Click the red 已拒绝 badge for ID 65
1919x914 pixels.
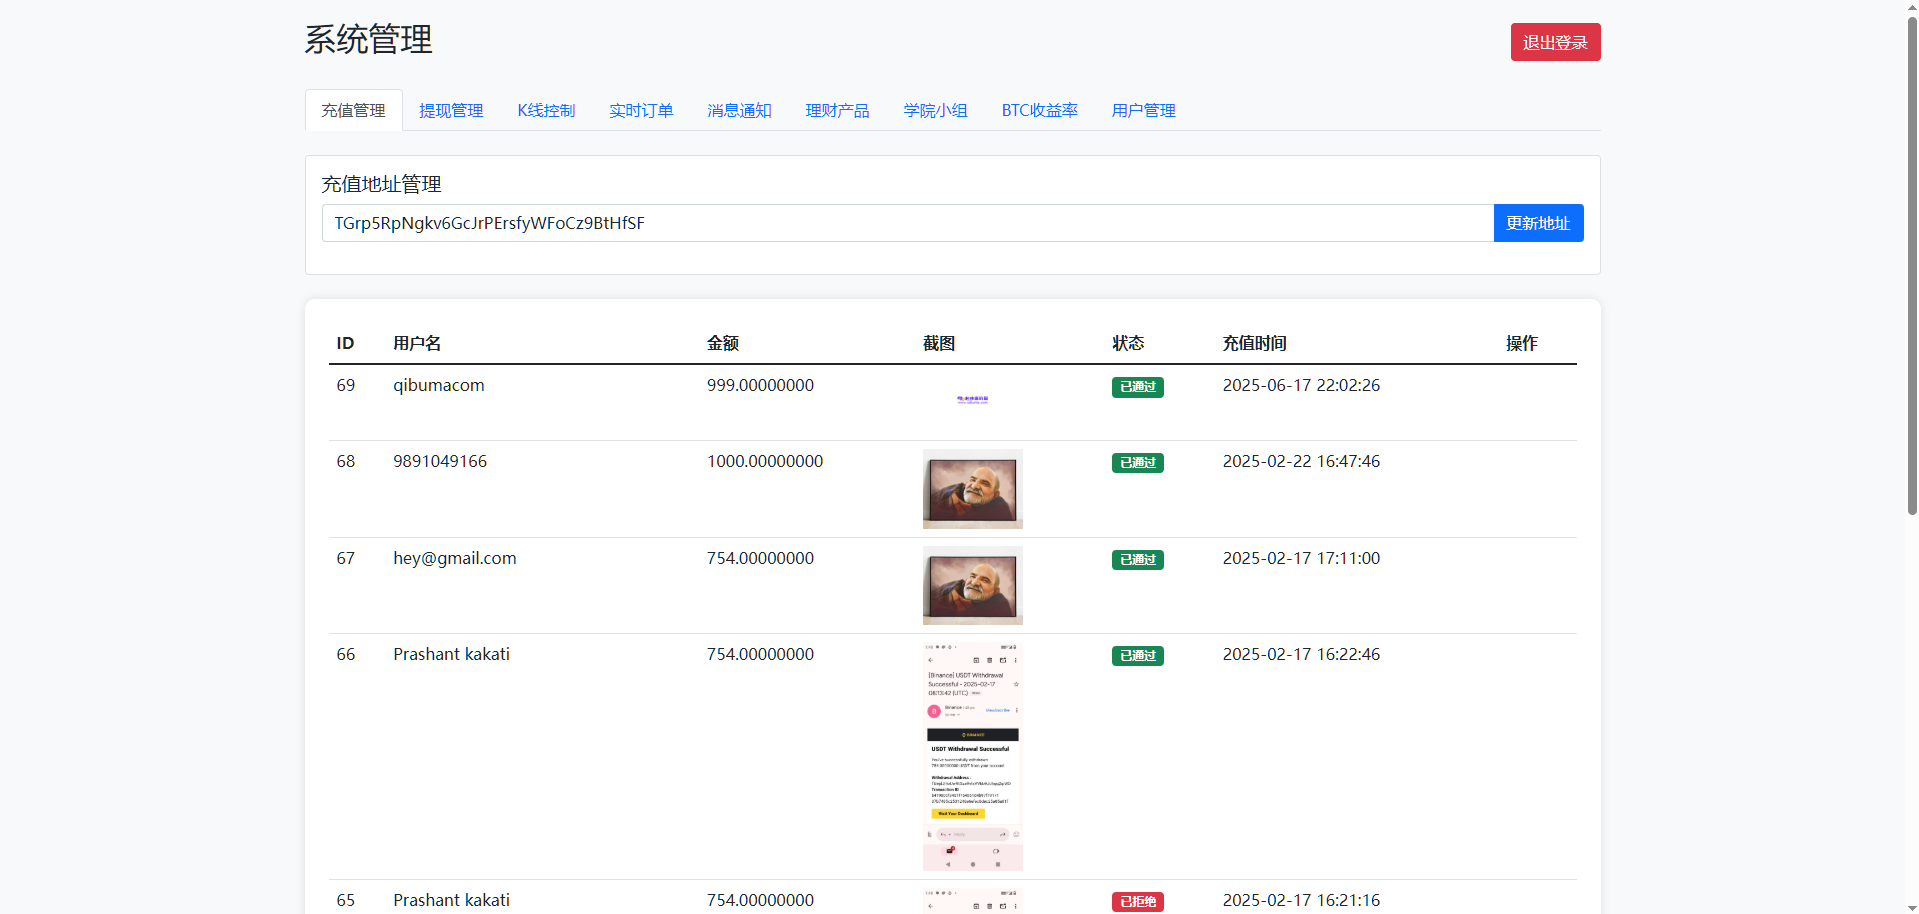tap(1137, 902)
